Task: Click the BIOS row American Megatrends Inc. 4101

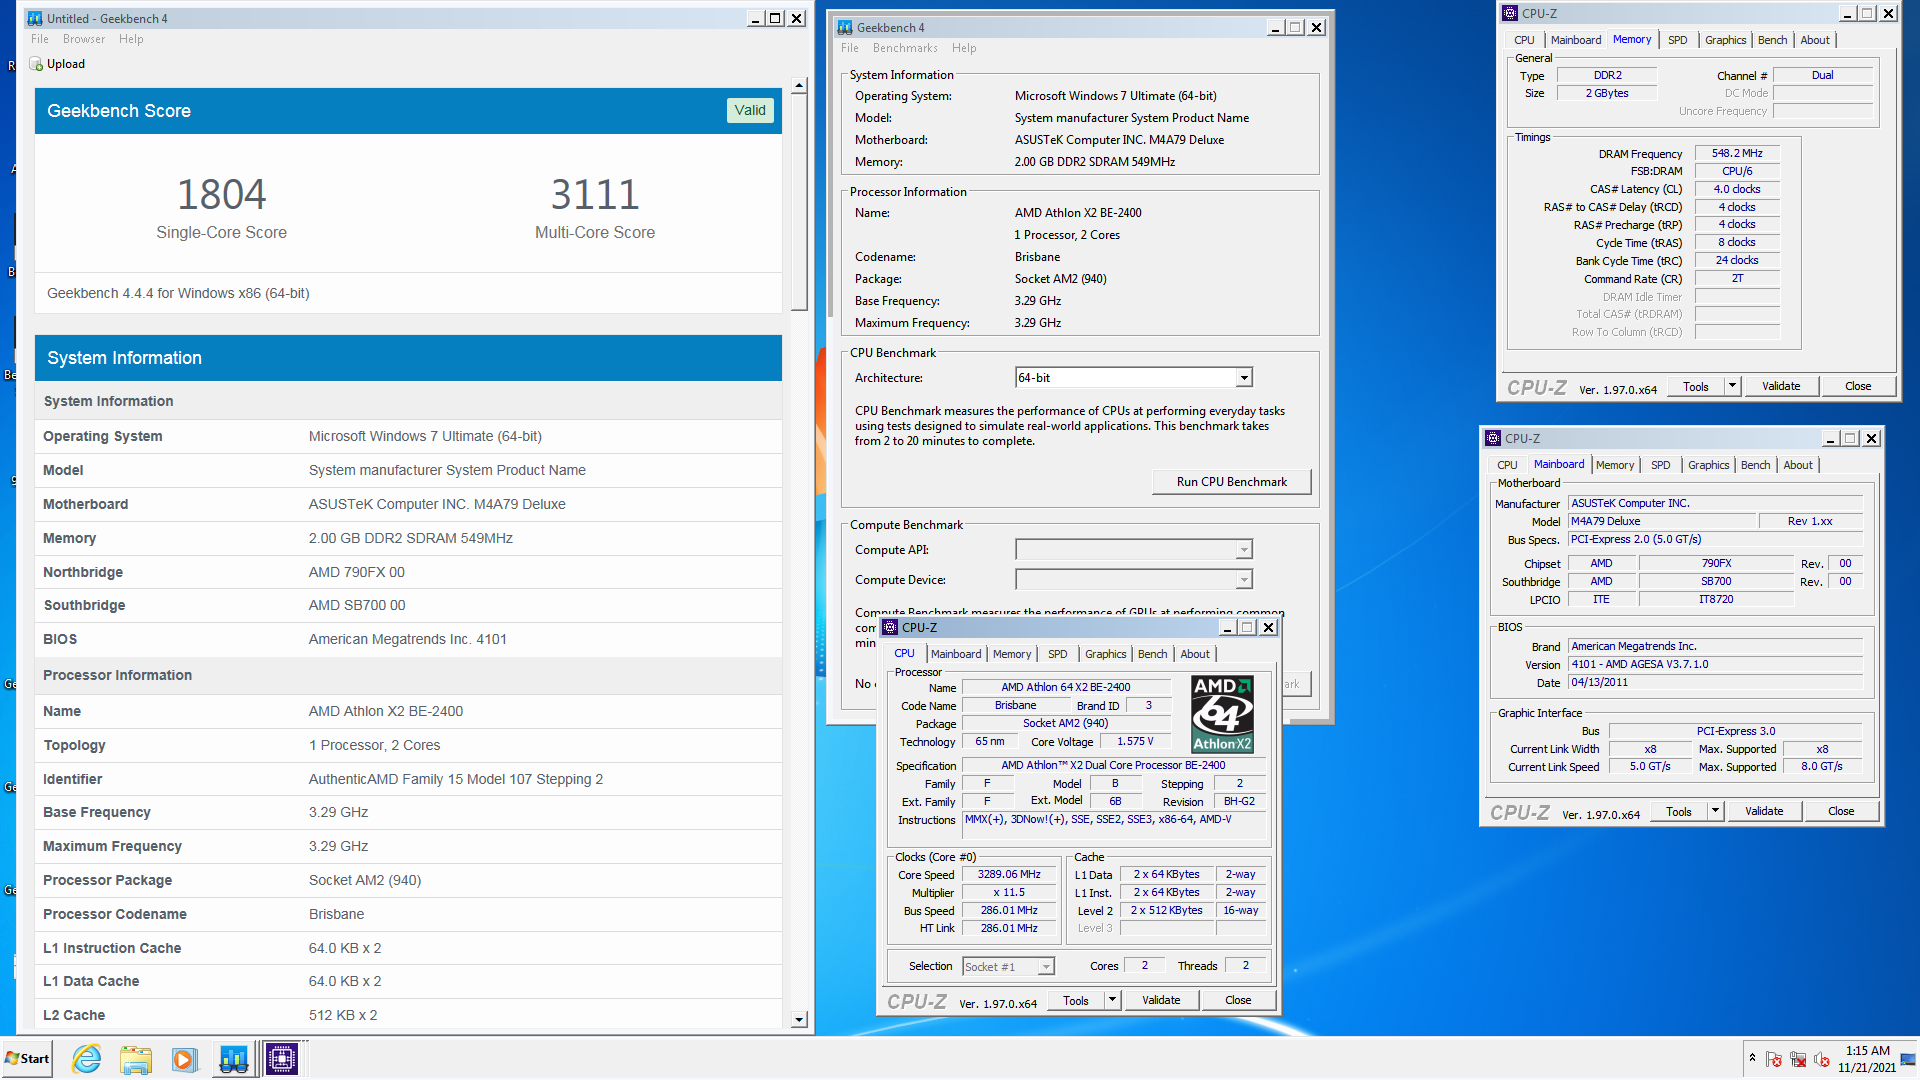Action: [408, 639]
